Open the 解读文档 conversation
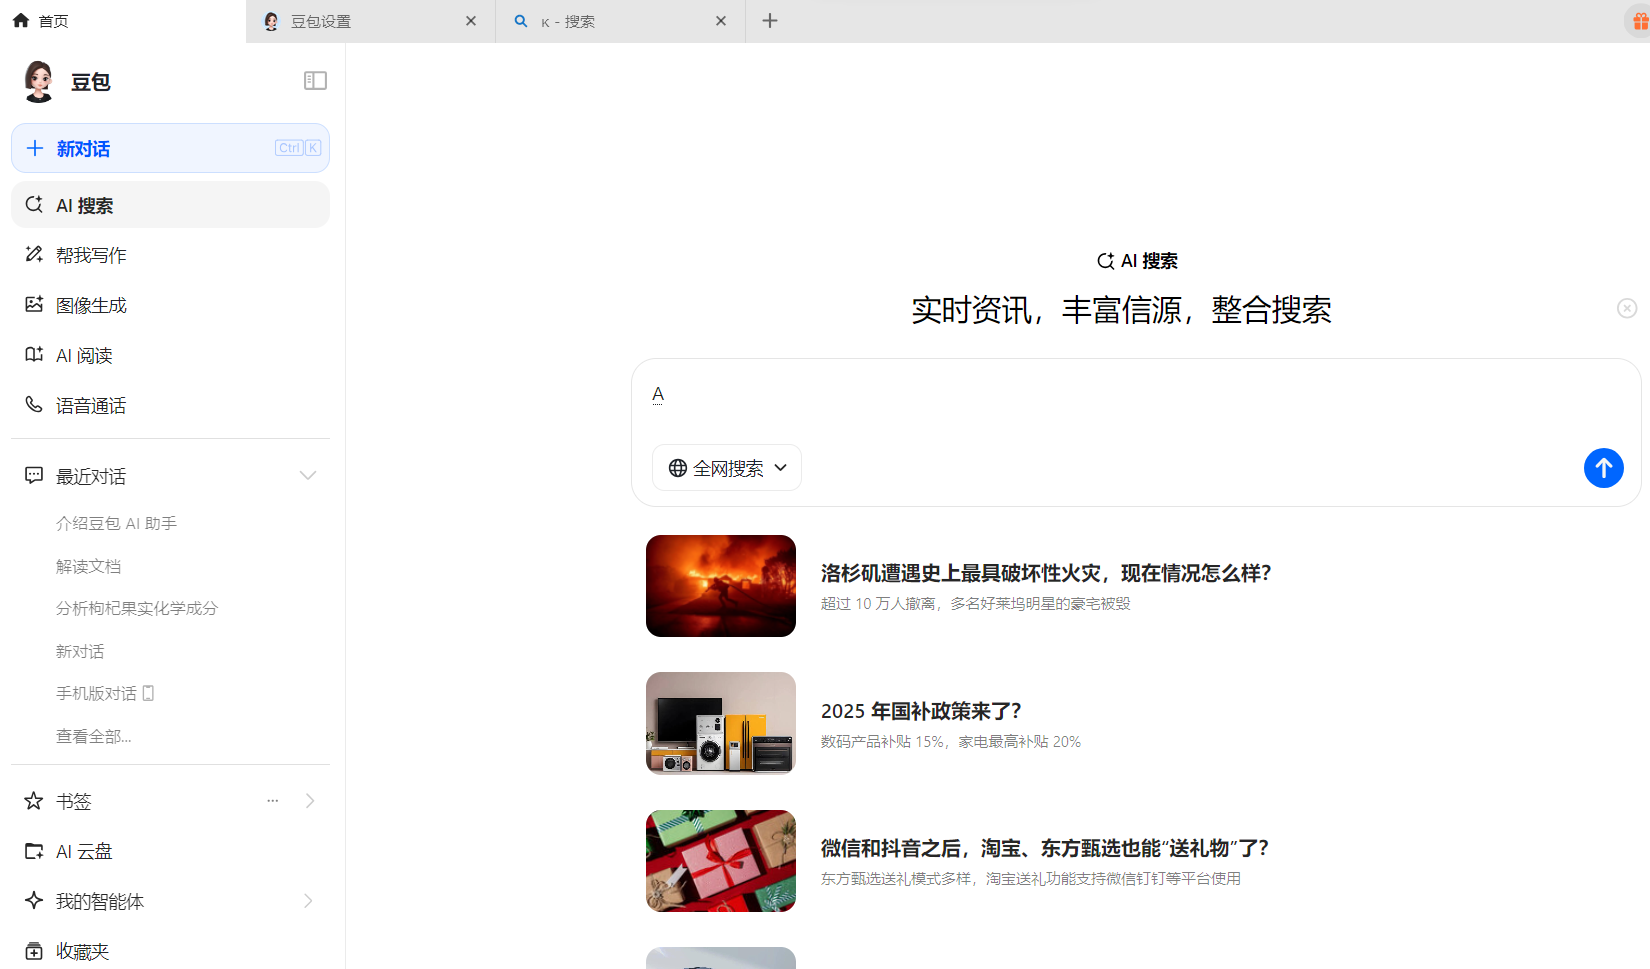Screen dimensions: 1650x969 [x=88, y=566]
